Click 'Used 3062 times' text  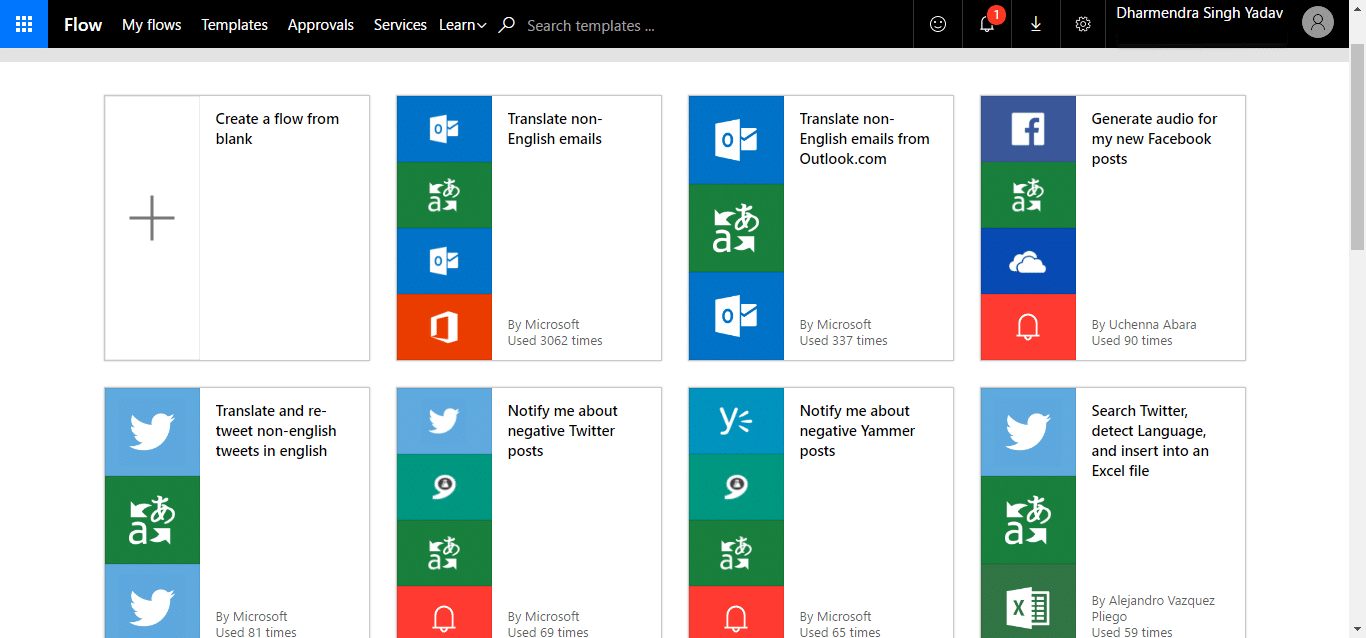click(x=555, y=341)
